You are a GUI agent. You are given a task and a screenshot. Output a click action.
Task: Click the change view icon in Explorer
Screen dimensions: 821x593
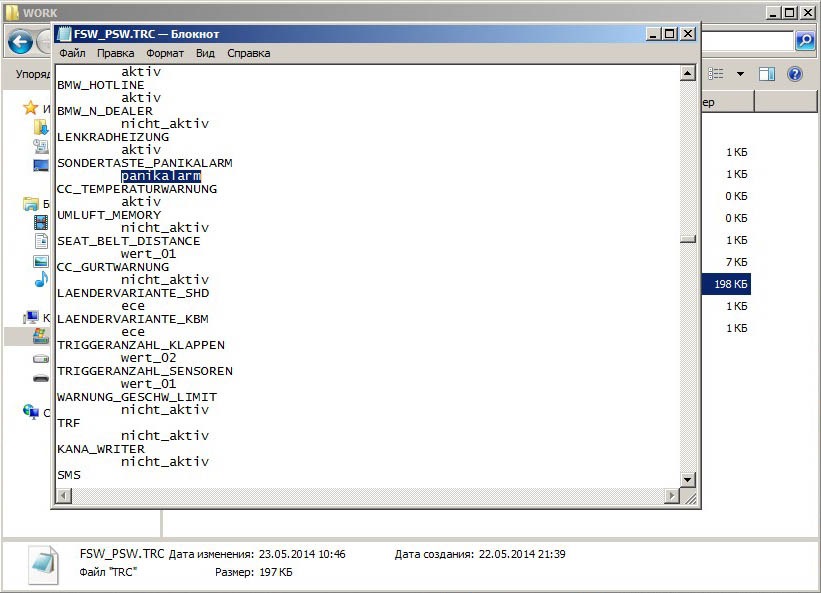point(716,74)
